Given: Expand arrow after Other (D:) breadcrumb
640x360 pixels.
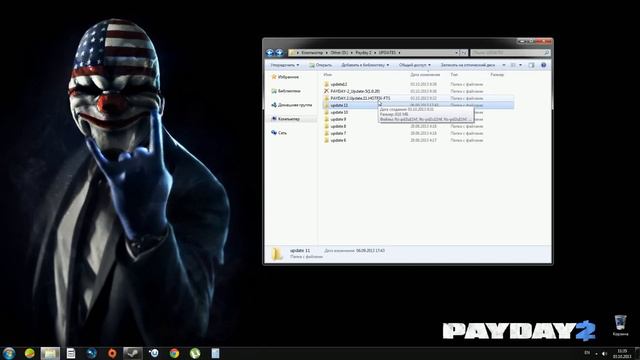Looking at the screenshot, I should (351, 53).
